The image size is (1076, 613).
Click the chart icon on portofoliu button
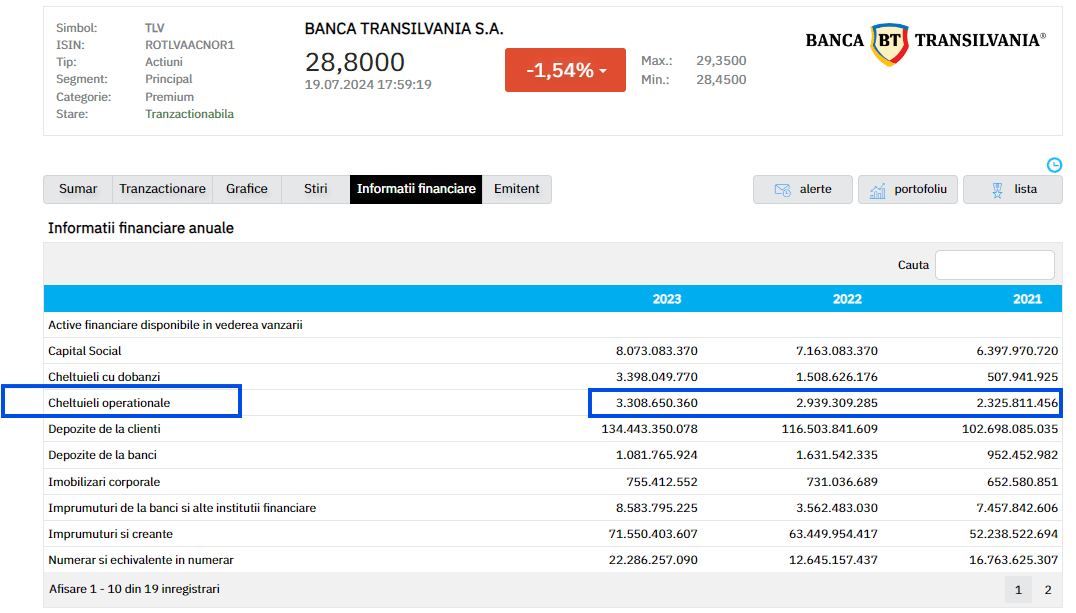[877, 190]
